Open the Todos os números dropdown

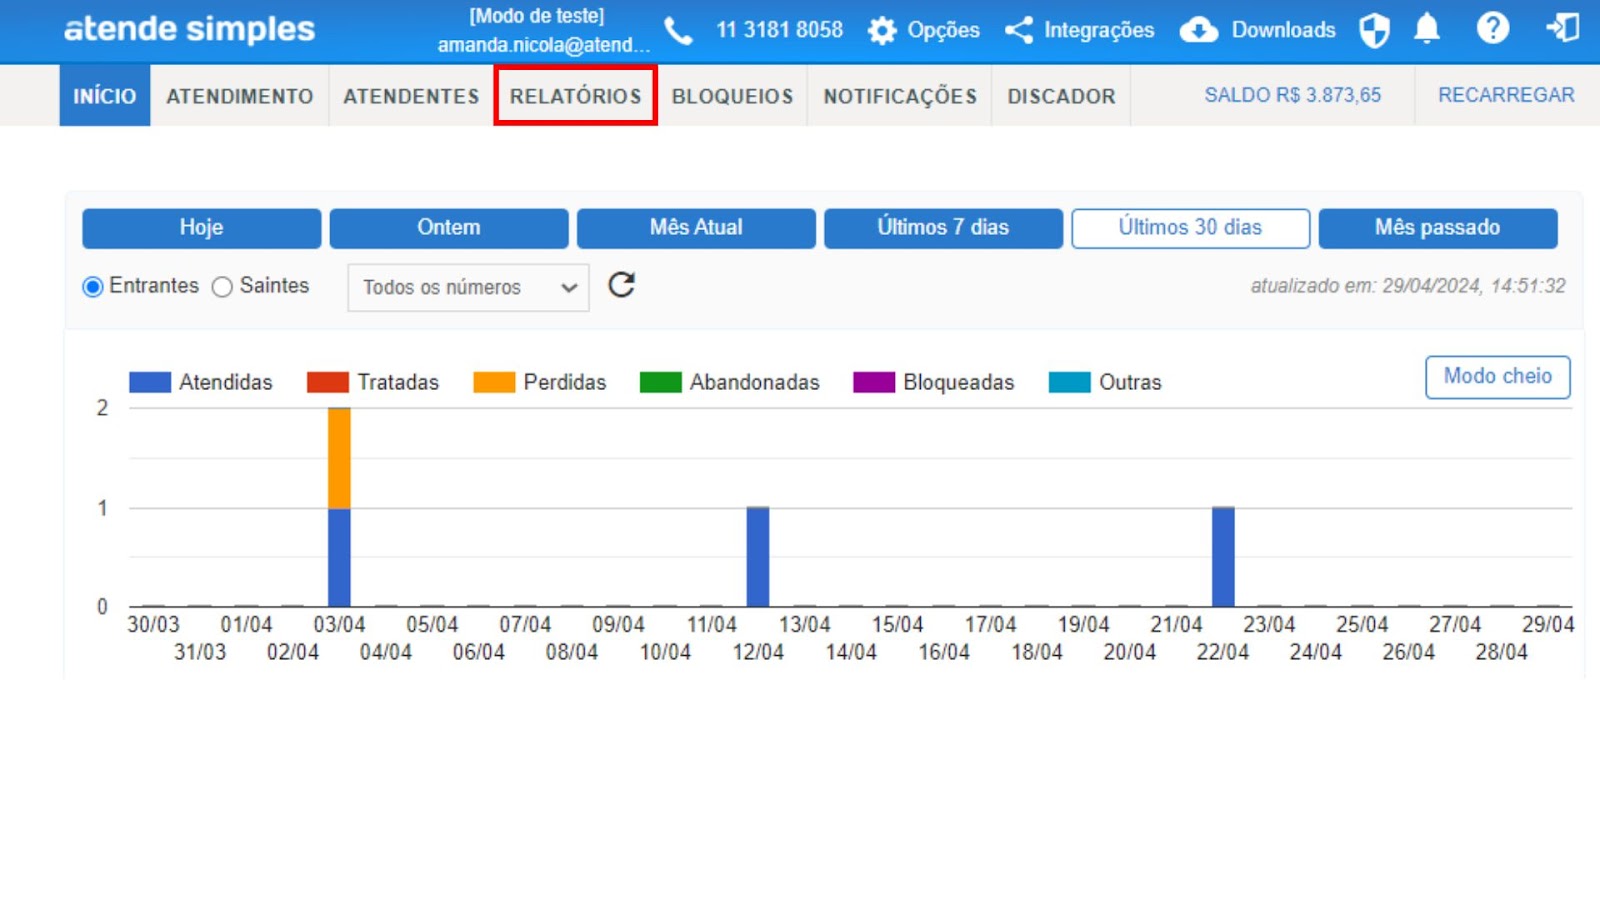pyautogui.click(x=468, y=287)
